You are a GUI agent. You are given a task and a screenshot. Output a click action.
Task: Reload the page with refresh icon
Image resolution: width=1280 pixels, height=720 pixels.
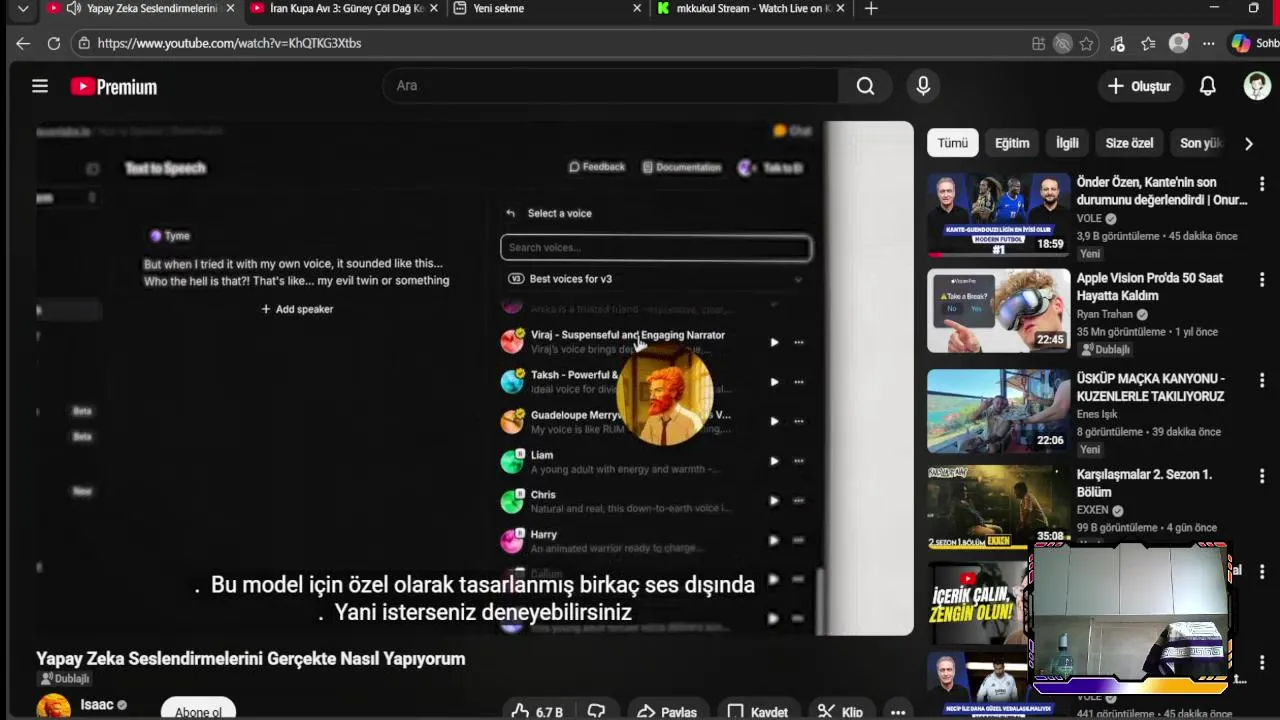pos(54,43)
